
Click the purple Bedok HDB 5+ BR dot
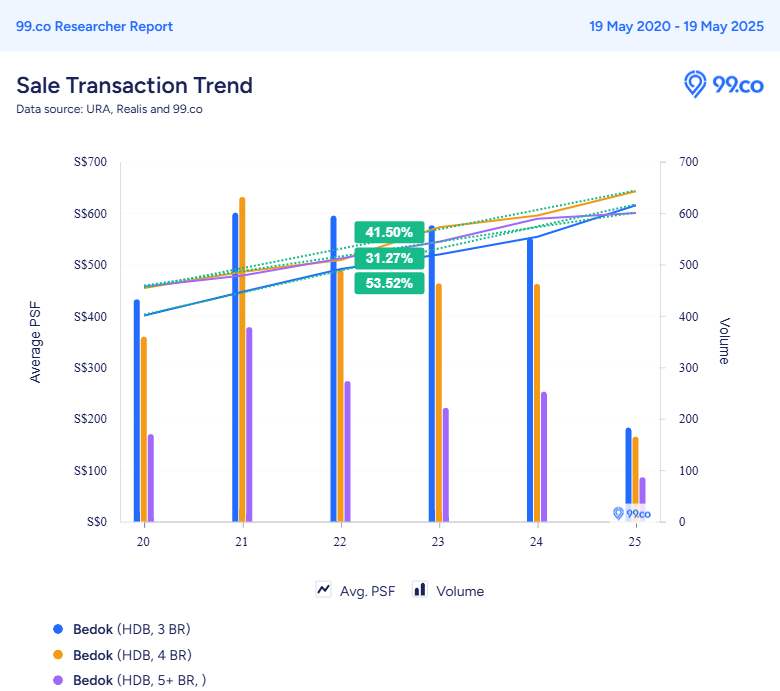click(x=58, y=680)
